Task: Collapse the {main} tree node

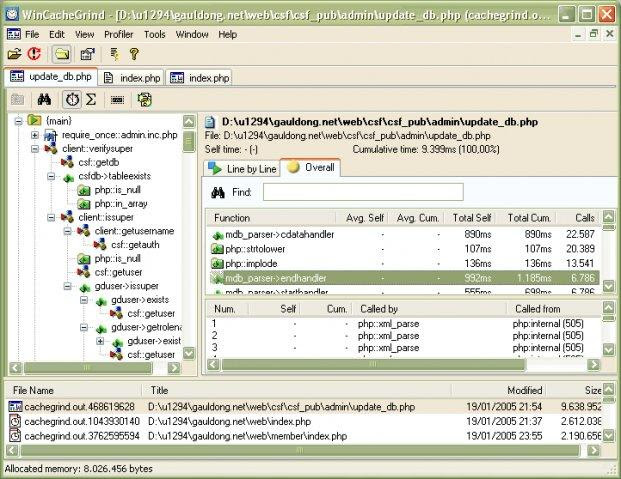Action: point(18,121)
